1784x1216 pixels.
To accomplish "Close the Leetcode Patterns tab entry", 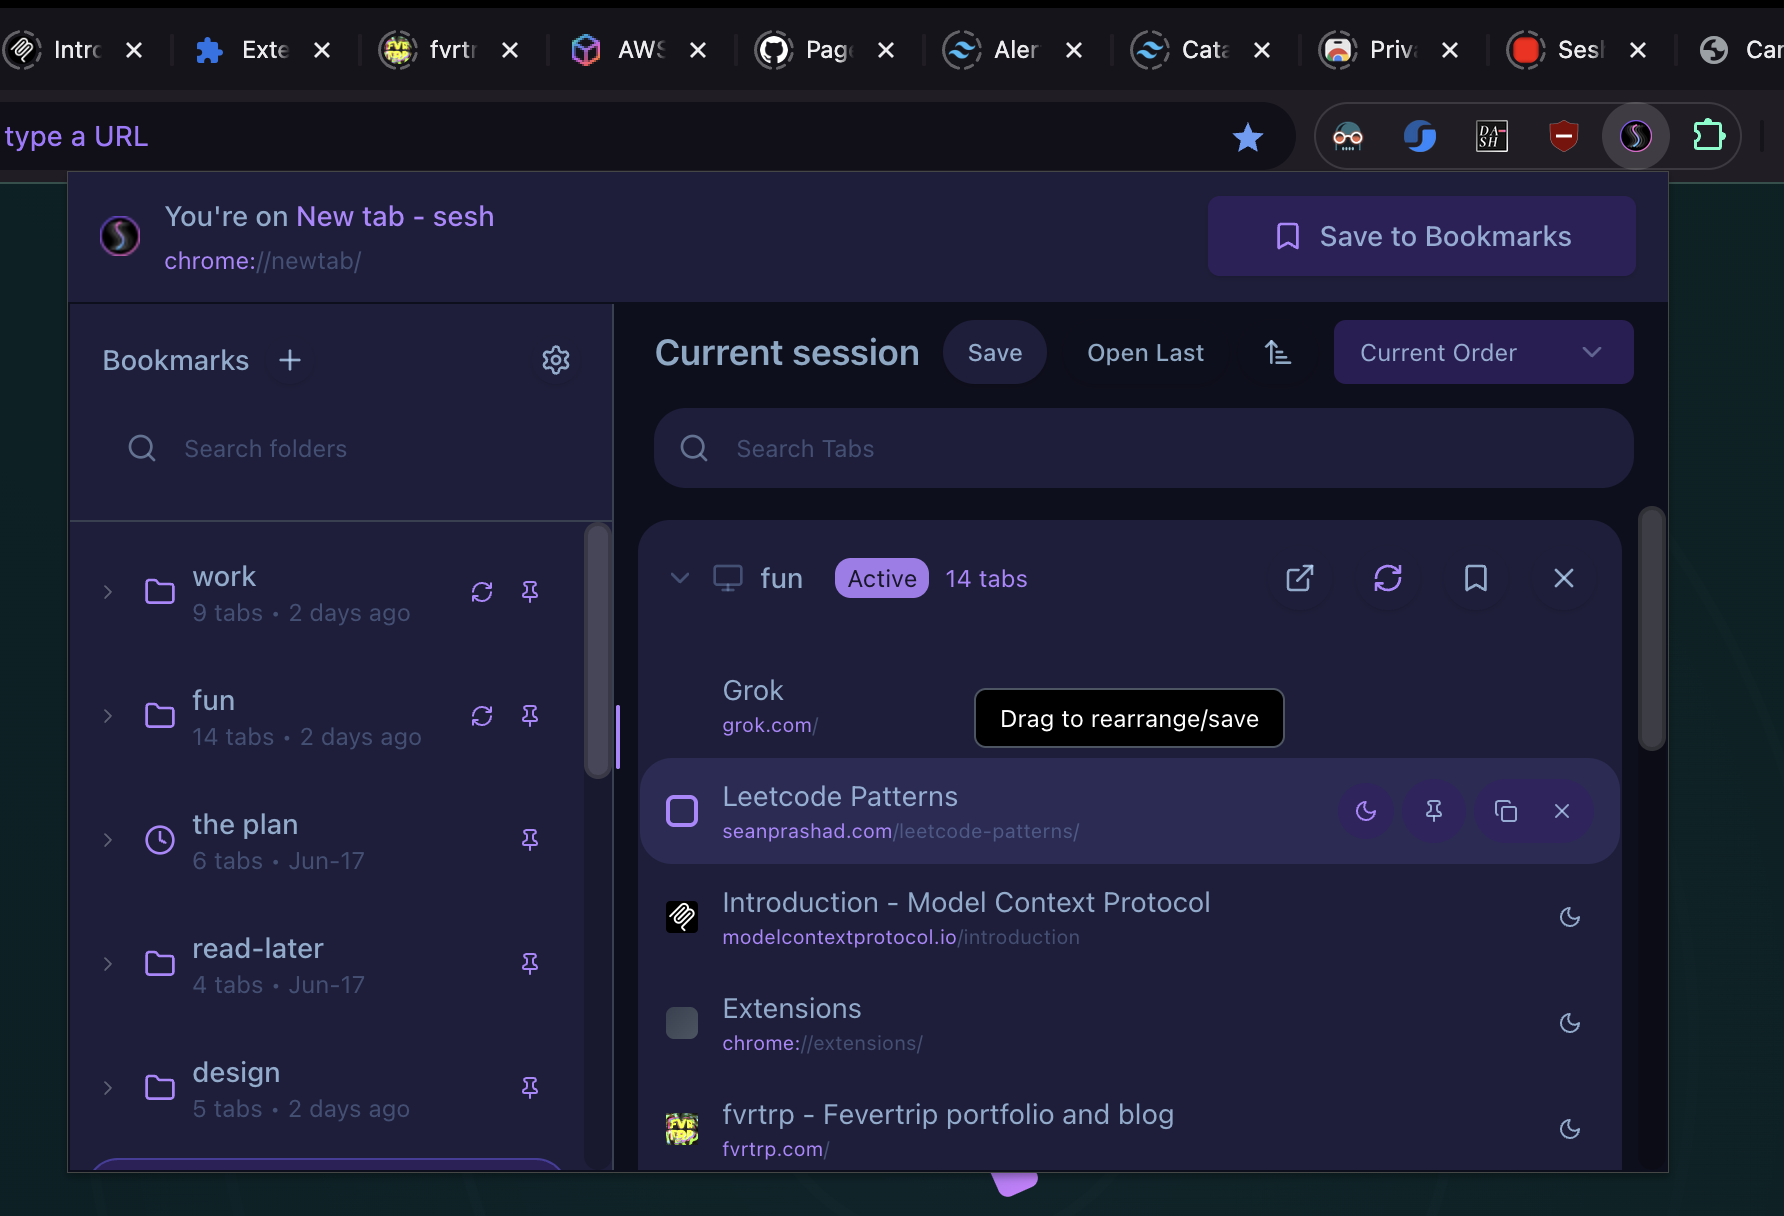I will [1561, 811].
